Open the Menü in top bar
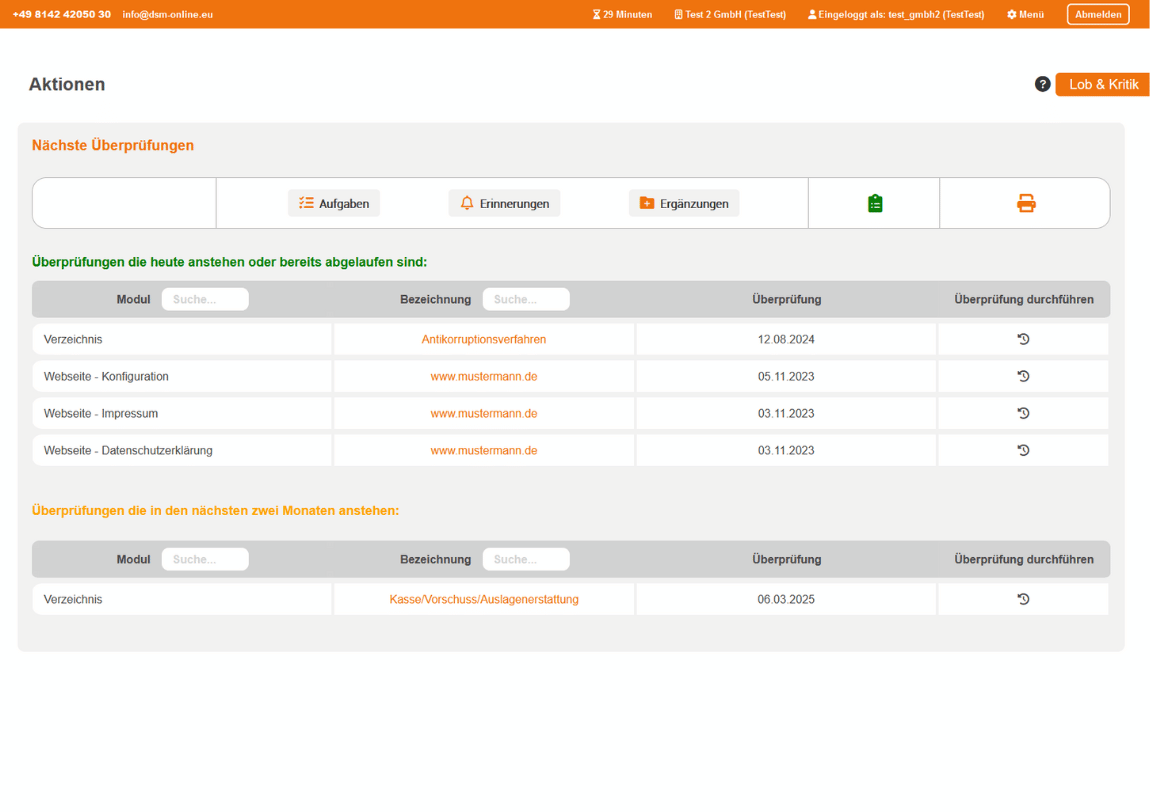 coord(1025,15)
